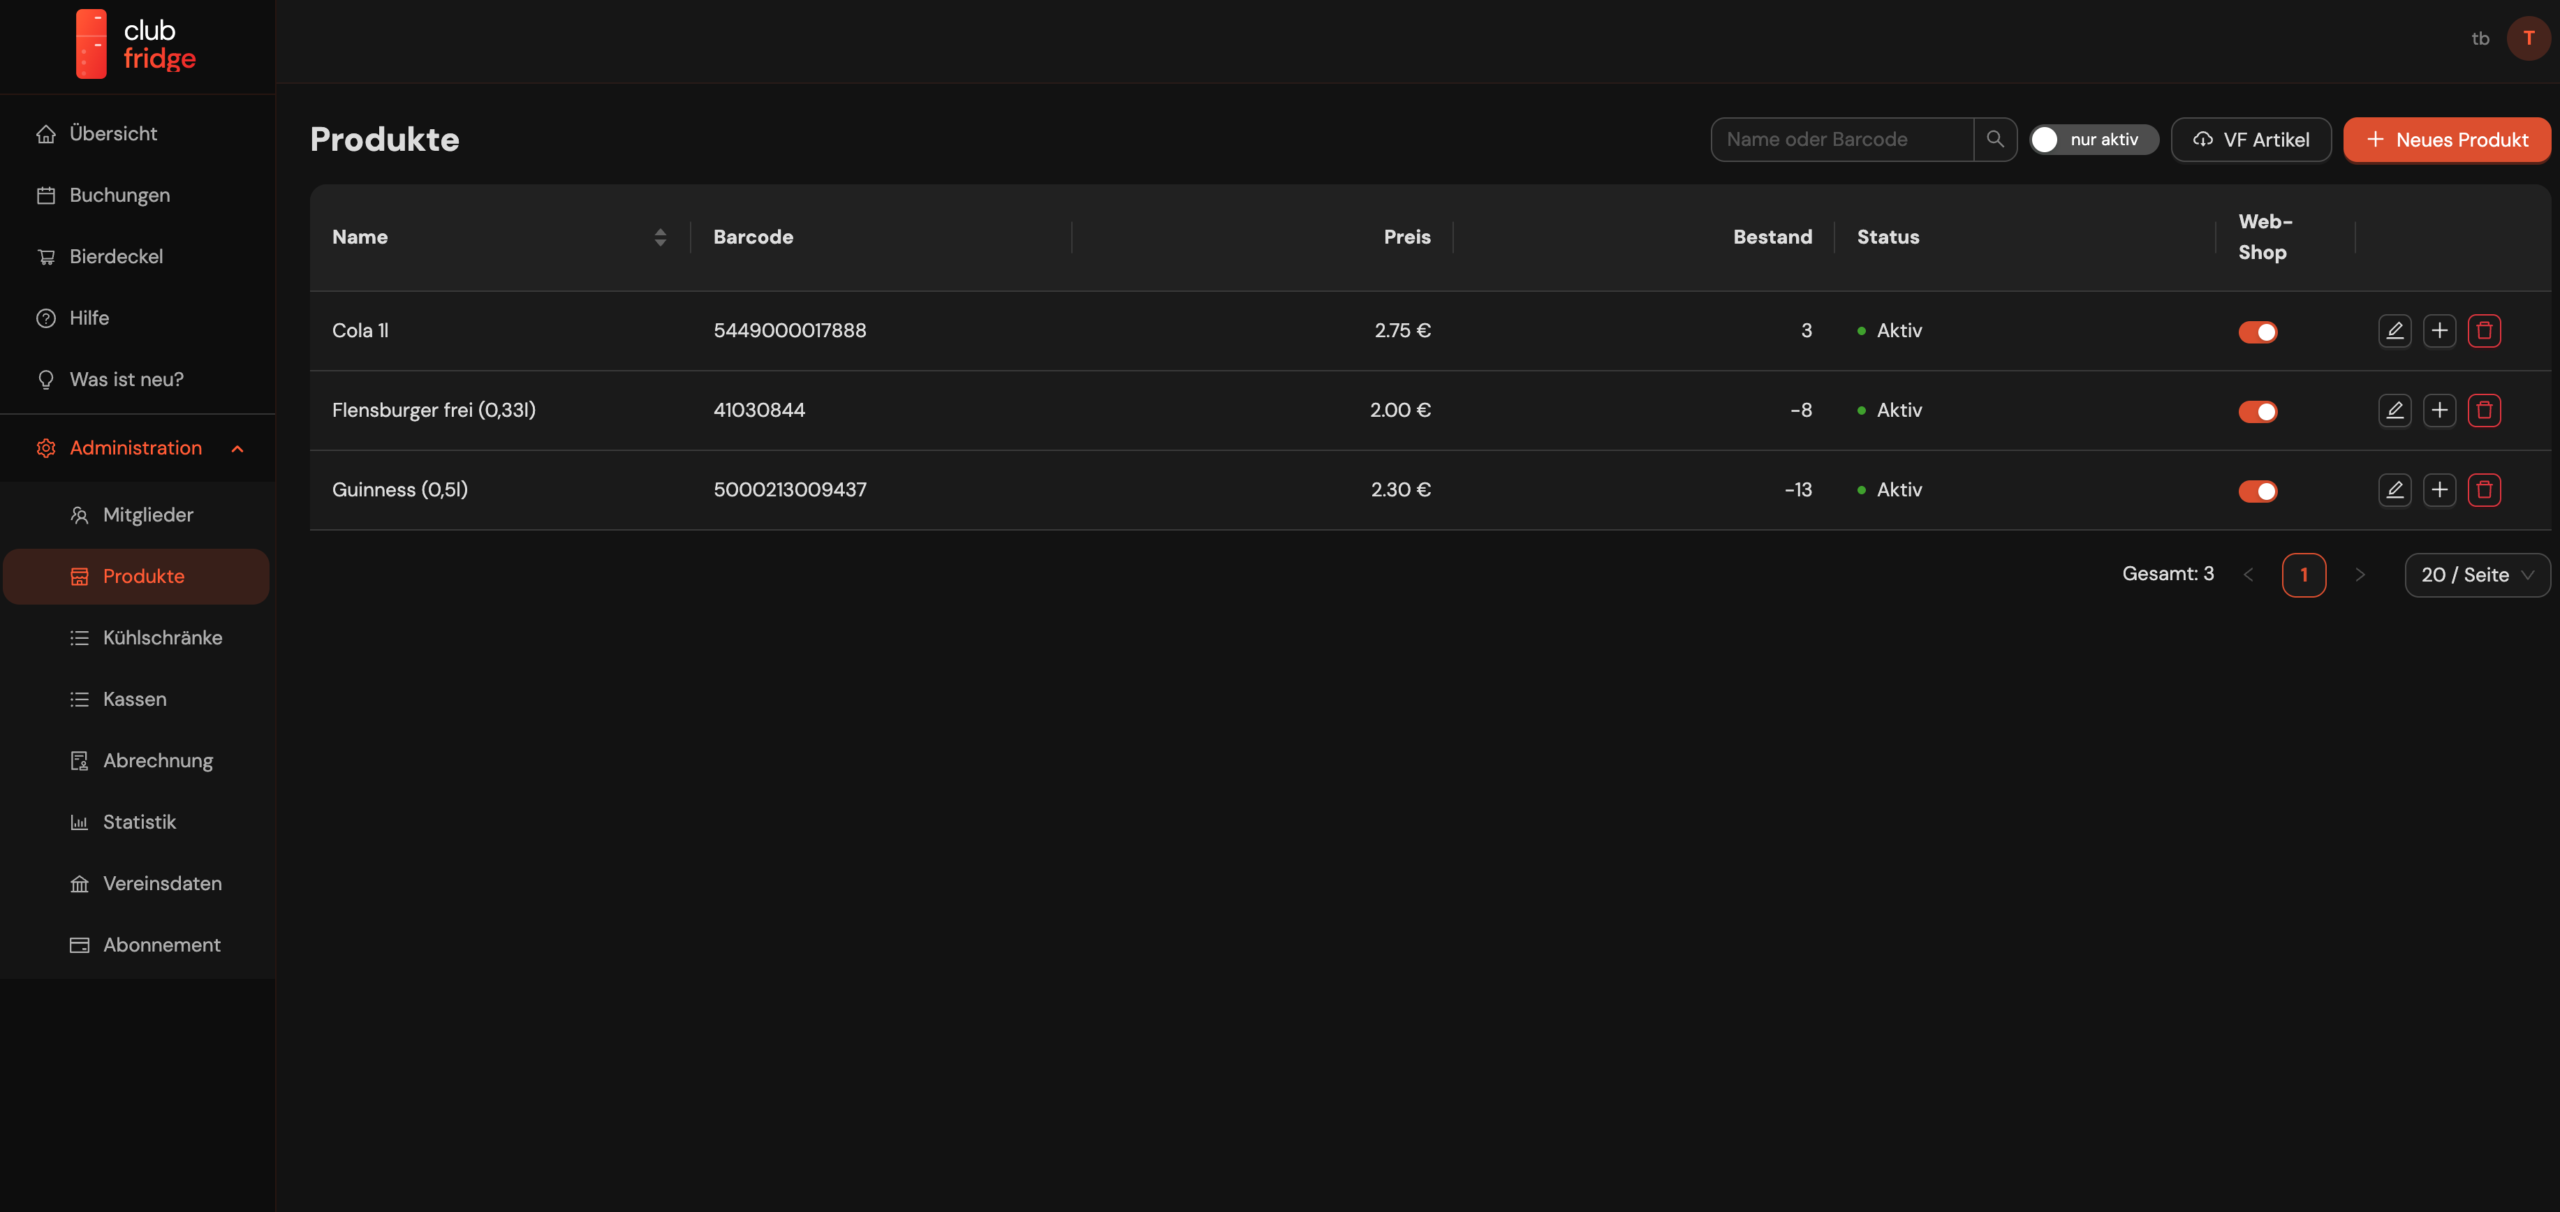Viewport: 2560px width, 1212px height.
Task: Go to Kühlschränke menu item
Action: point(162,638)
